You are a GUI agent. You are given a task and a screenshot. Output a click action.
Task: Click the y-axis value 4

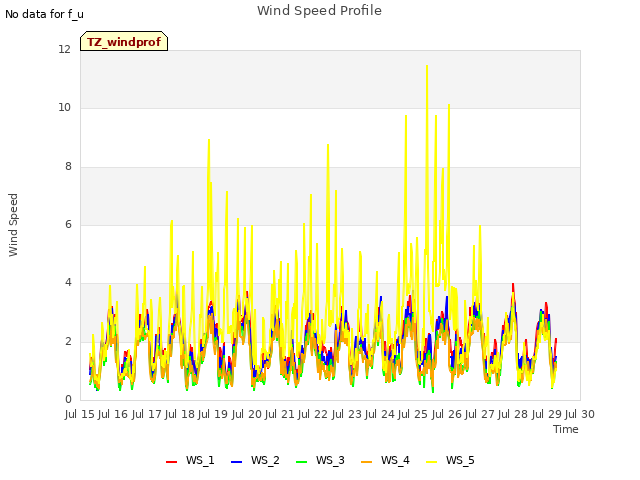click(68, 282)
